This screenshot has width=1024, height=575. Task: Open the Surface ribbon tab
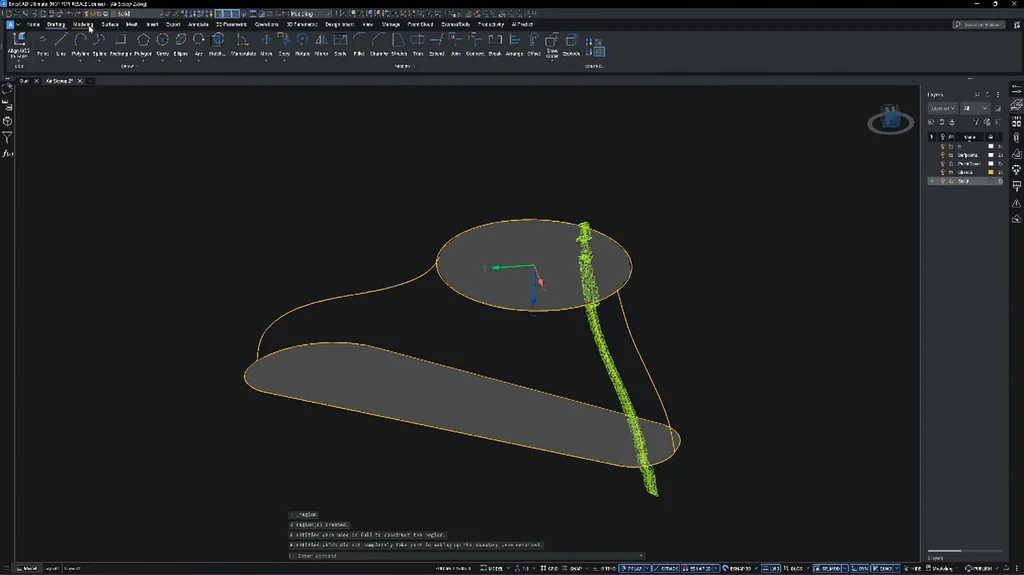click(110, 24)
